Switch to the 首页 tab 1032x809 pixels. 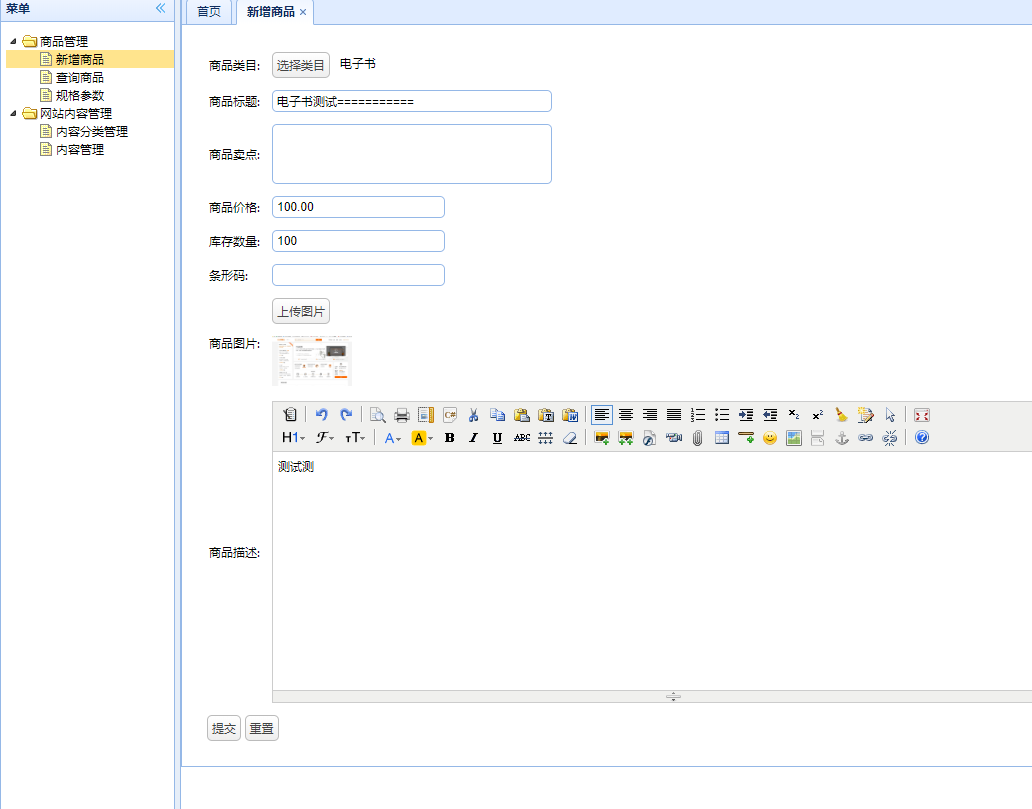pyautogui.click(x=208, y=12)
